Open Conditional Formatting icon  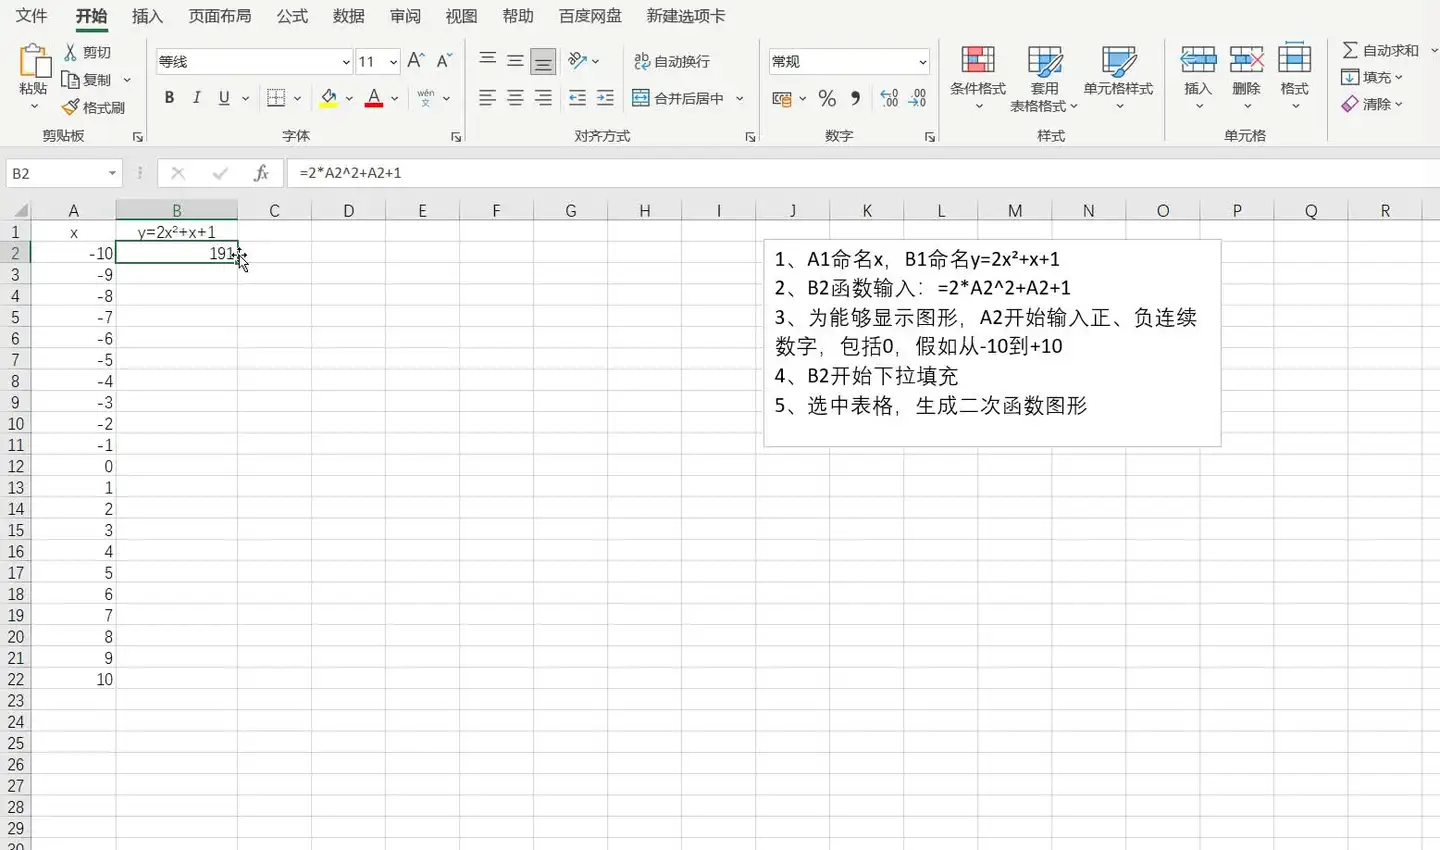(x=977, y=61)
